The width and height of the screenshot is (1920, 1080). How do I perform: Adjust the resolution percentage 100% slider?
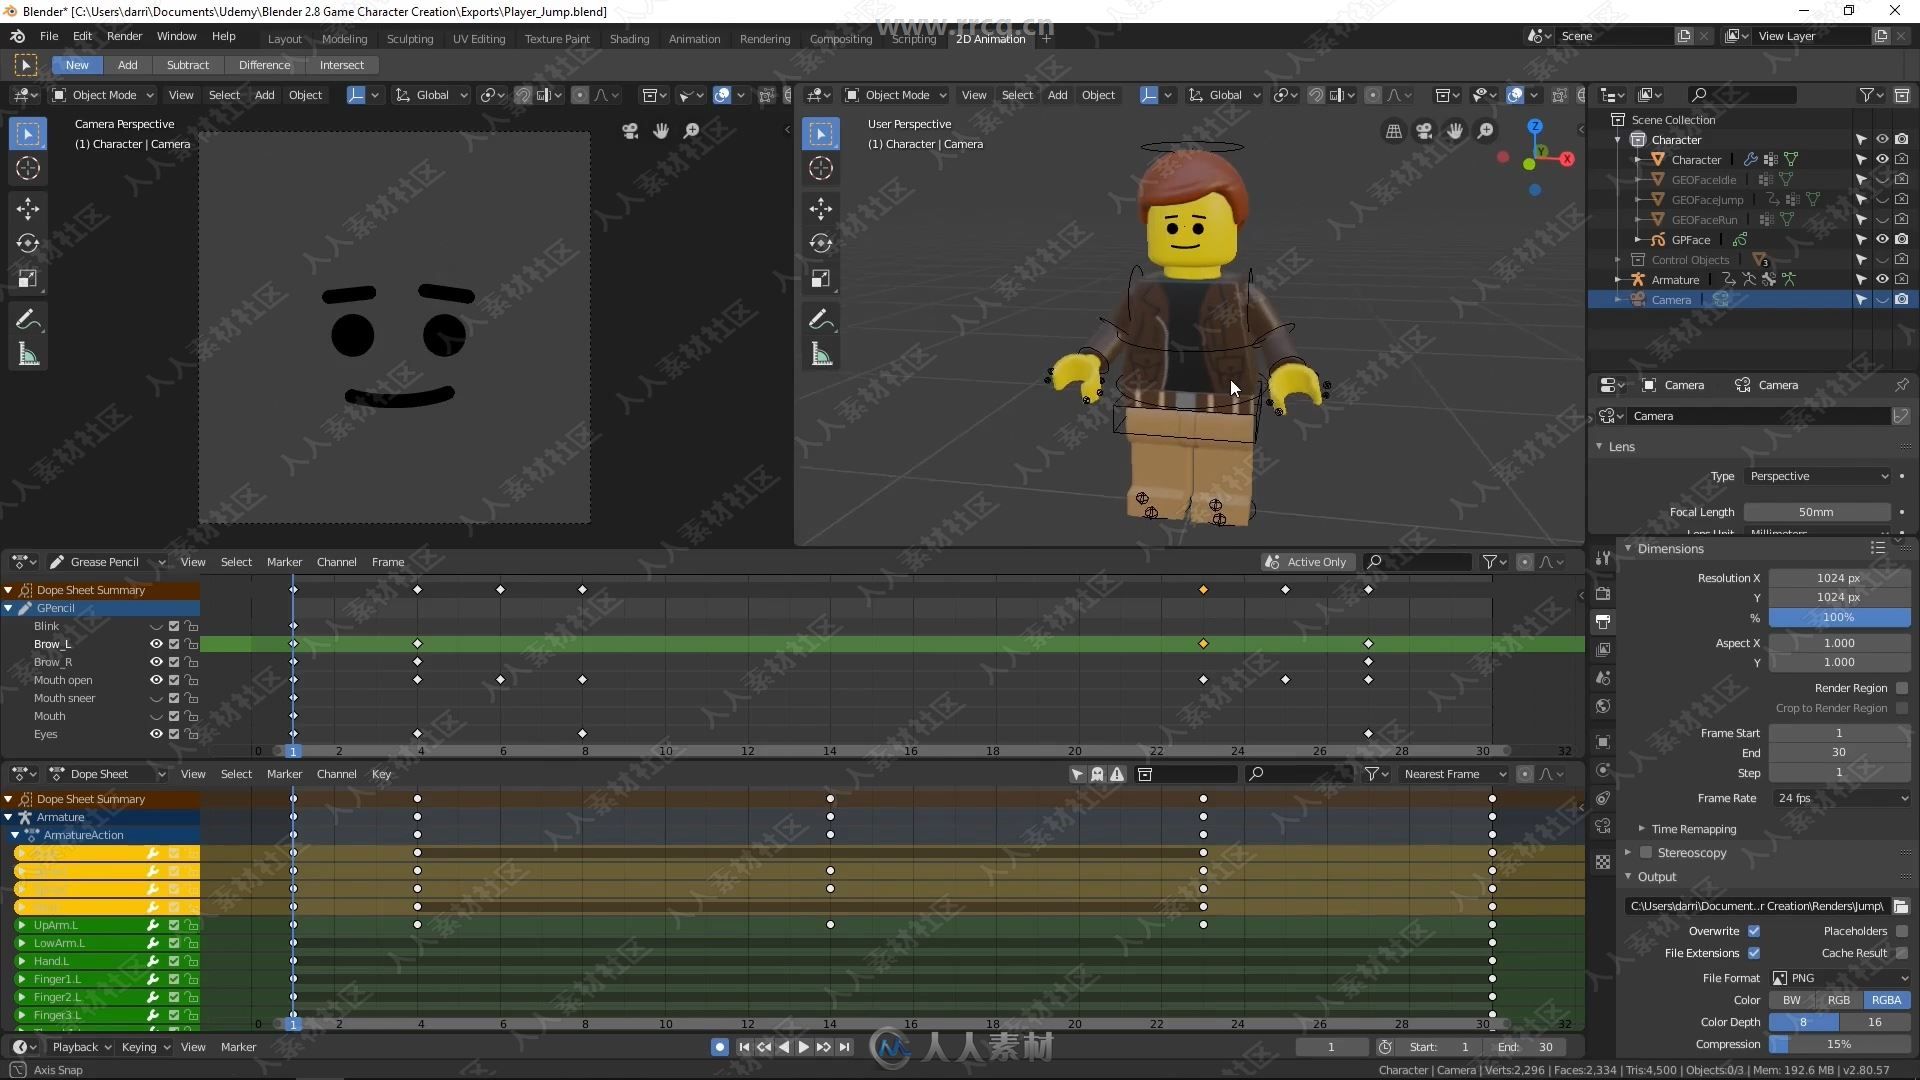(x=1840, y=618)
